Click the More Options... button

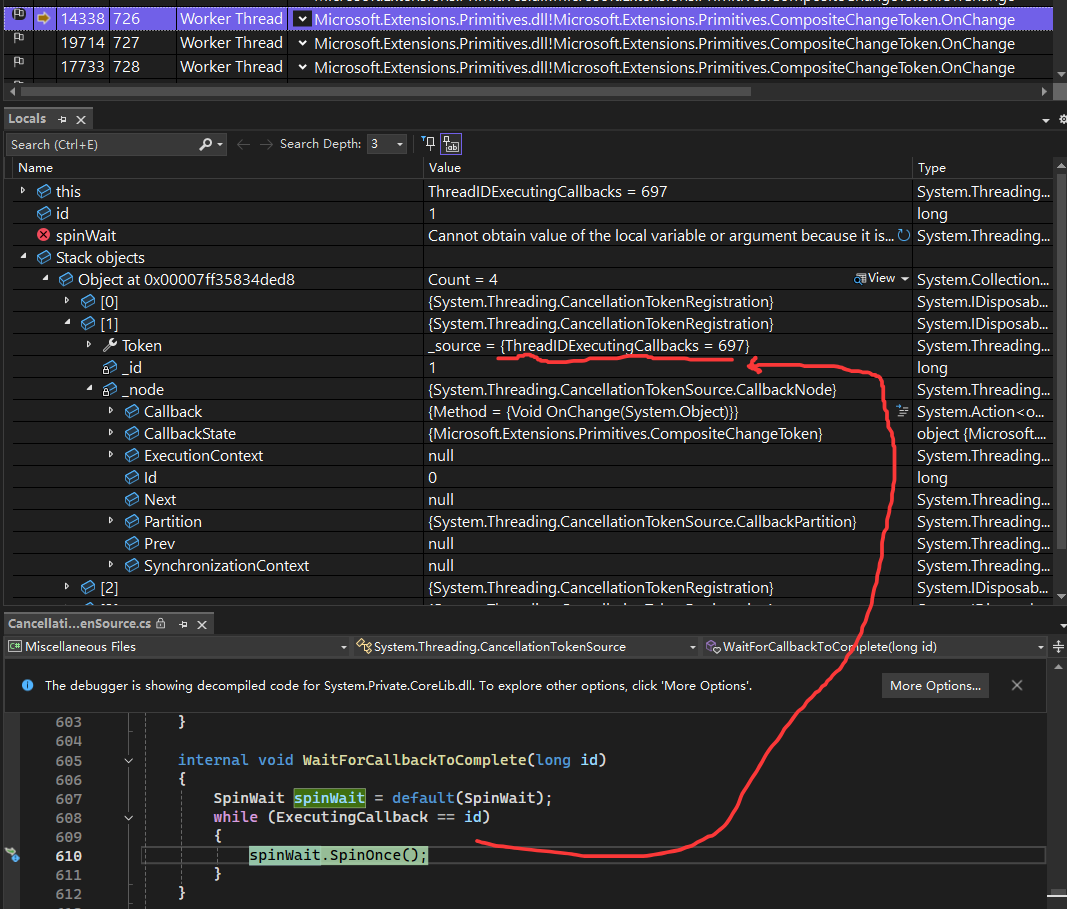(x=936, y=686)
